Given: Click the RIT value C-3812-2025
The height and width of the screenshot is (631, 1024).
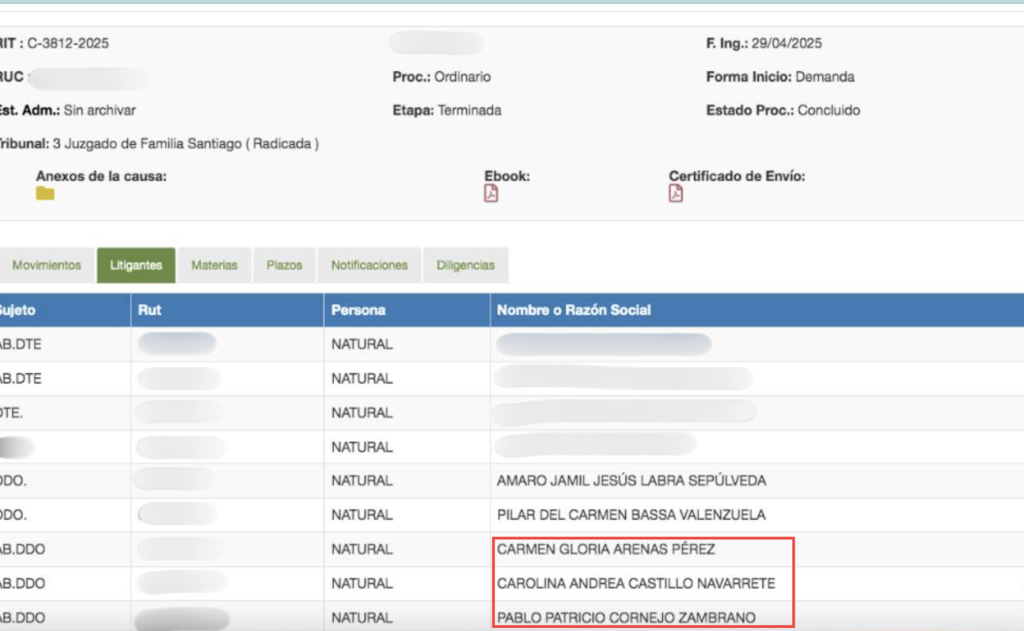Looking at the screenshot, I should point(70,44).
